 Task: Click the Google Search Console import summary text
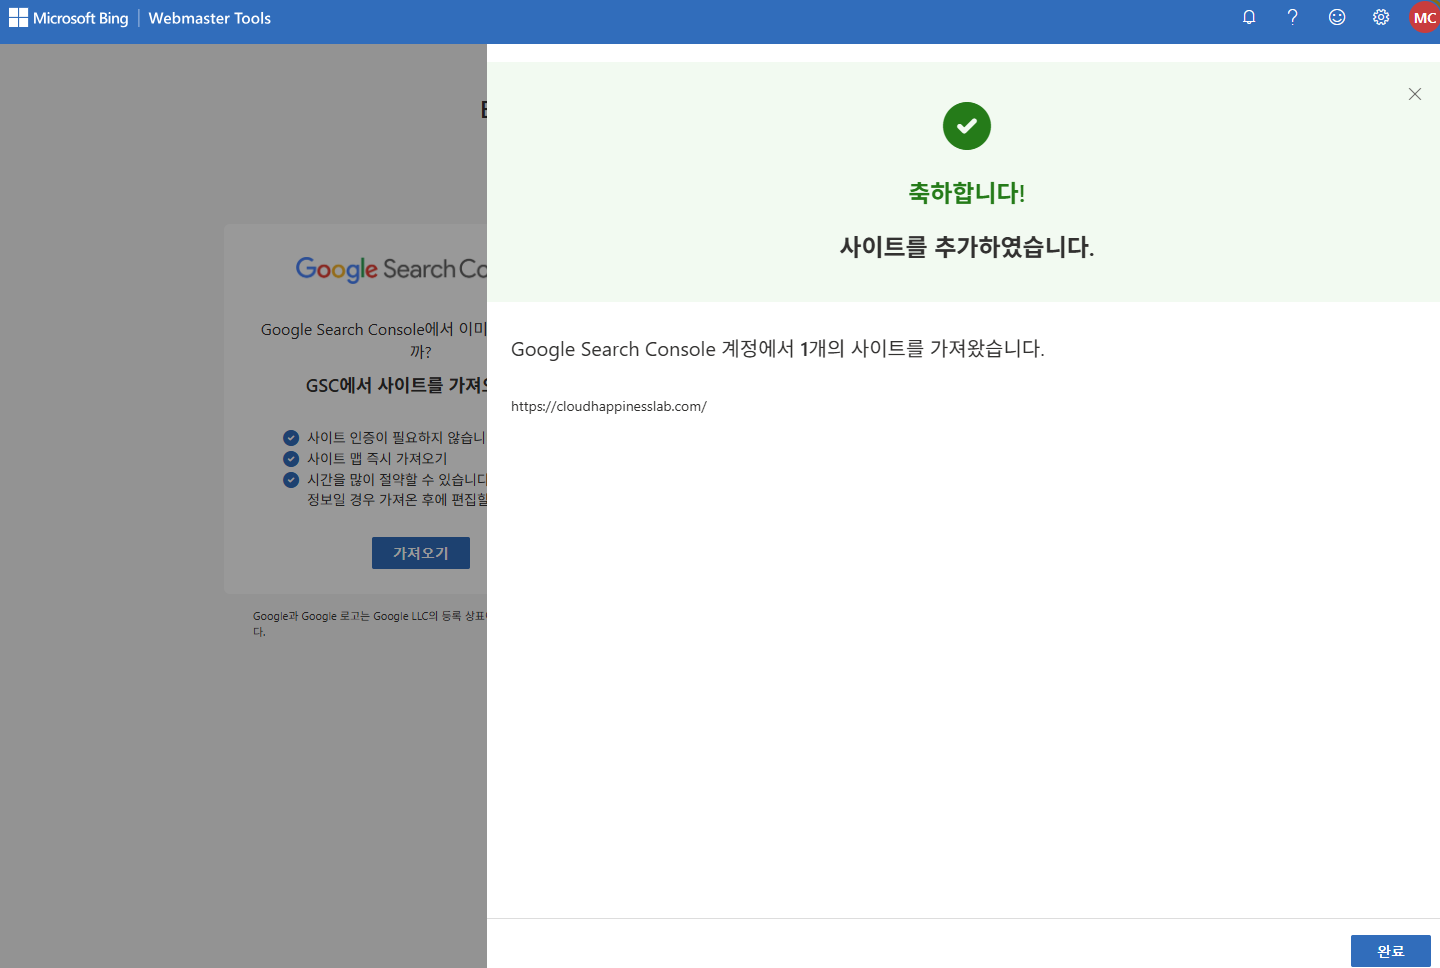[x=778, y=349]
